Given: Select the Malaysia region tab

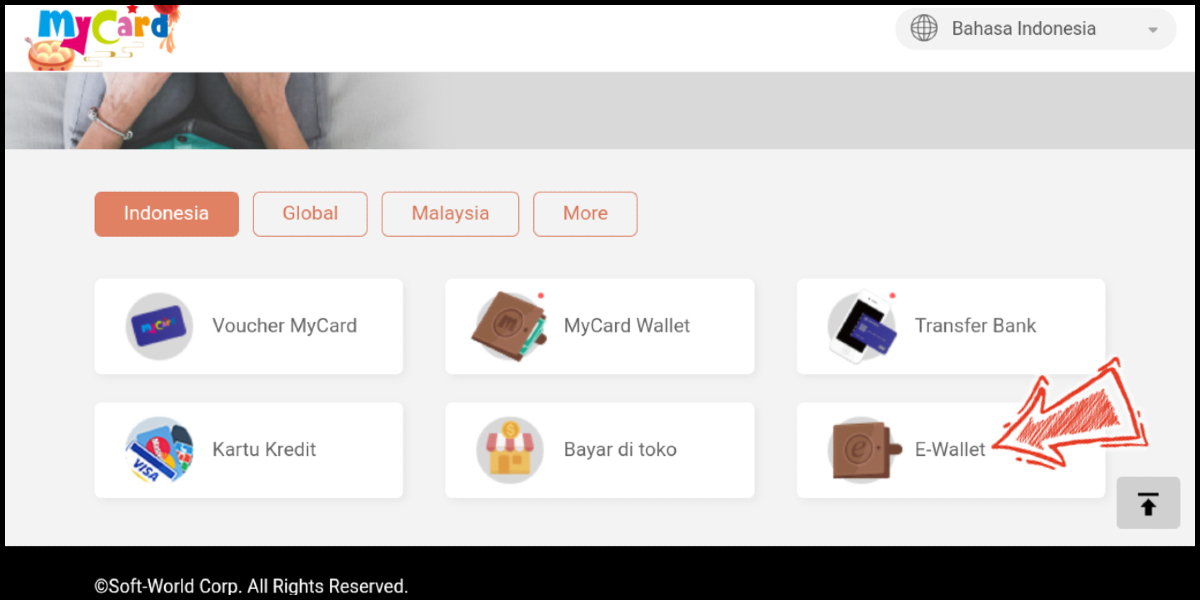Looking at the screenshot, I should pos(450,214).
